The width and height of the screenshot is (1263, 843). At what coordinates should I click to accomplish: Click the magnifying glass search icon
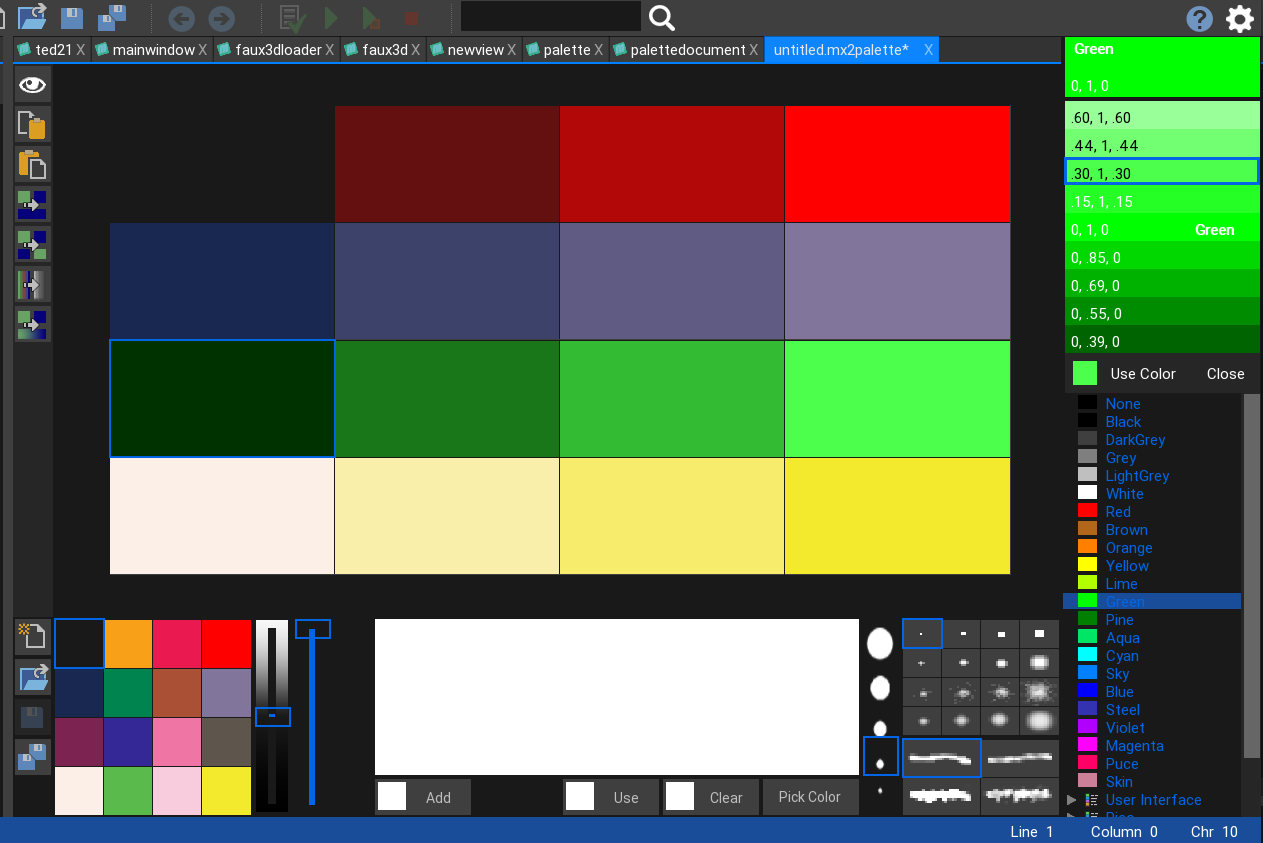[662, 17]
